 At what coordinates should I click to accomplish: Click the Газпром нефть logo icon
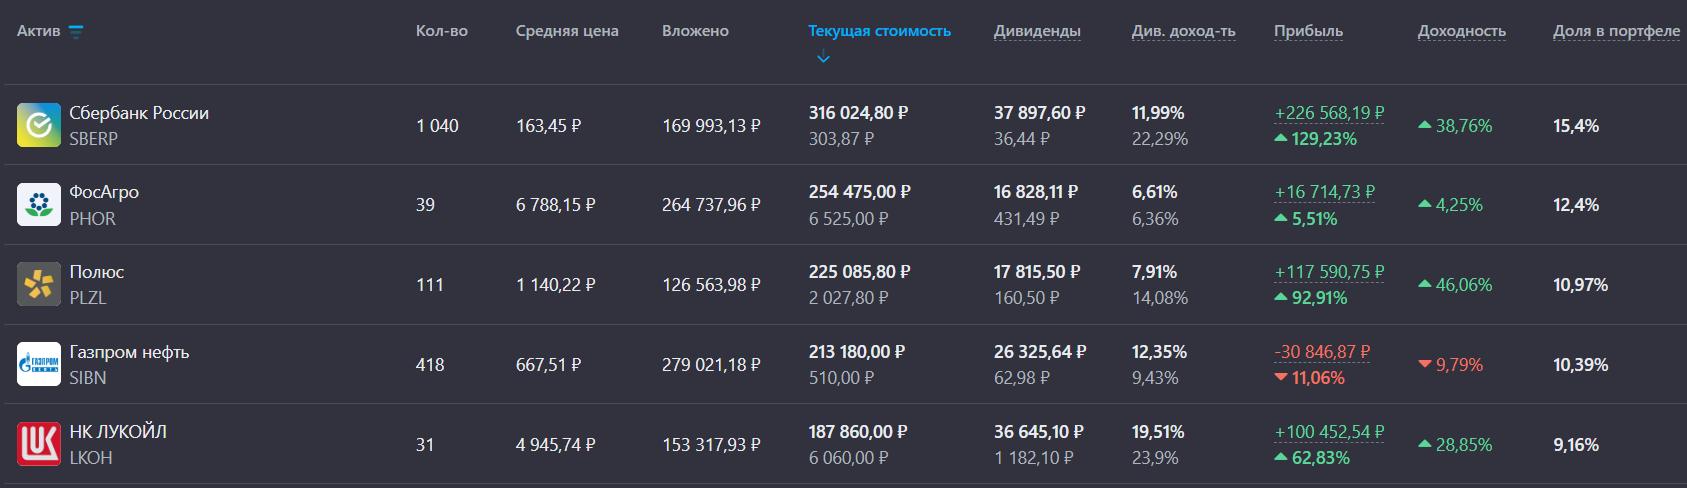(x=39, y=364)
